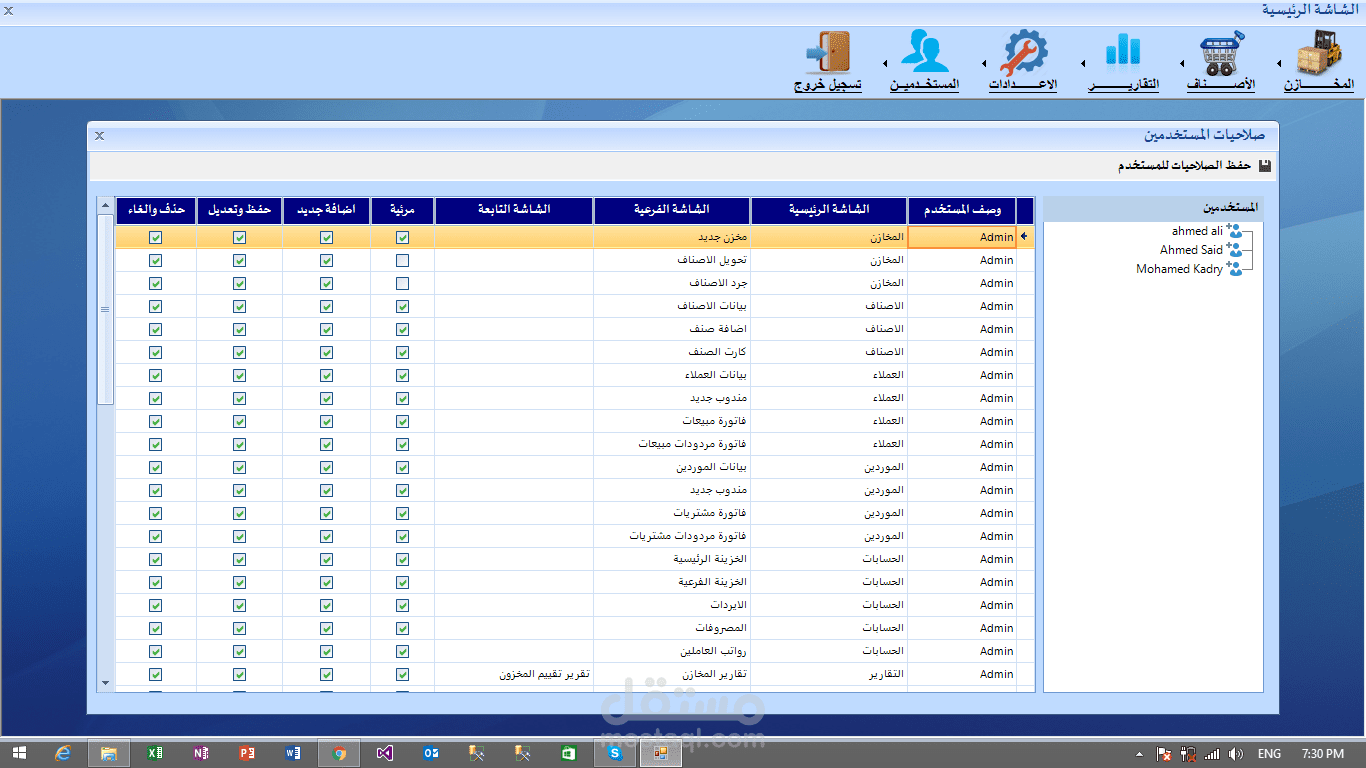The image size is (1366, 768).
Task: Click the تسجيل خروج exit door icon
Action: (831, 52)
